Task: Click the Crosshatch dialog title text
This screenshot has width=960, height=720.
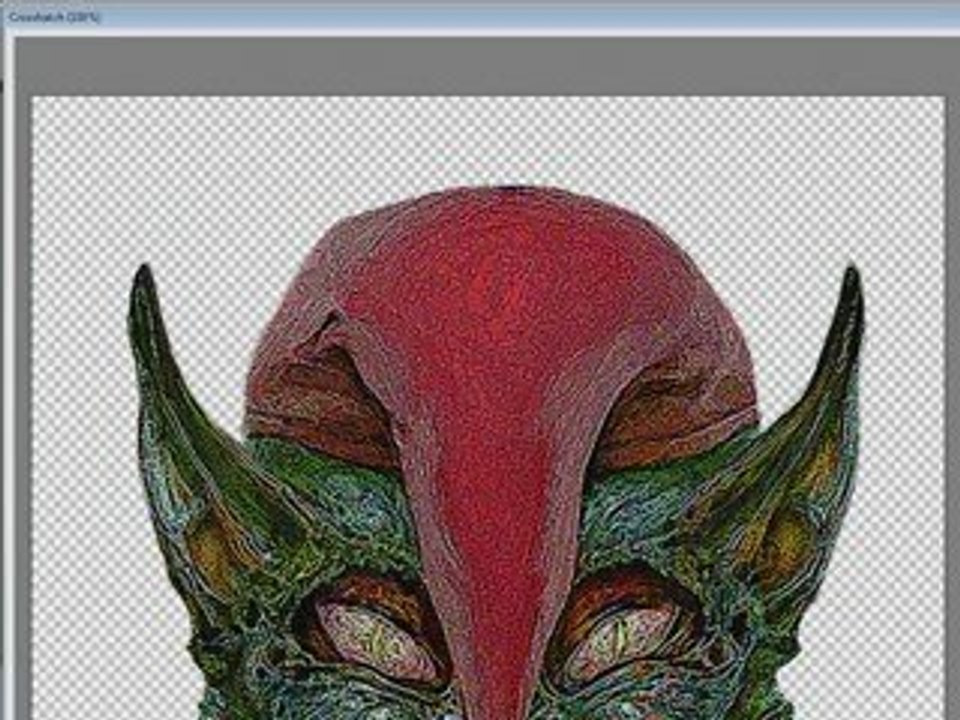Action: pyautogui.click(x=53, y=17)
